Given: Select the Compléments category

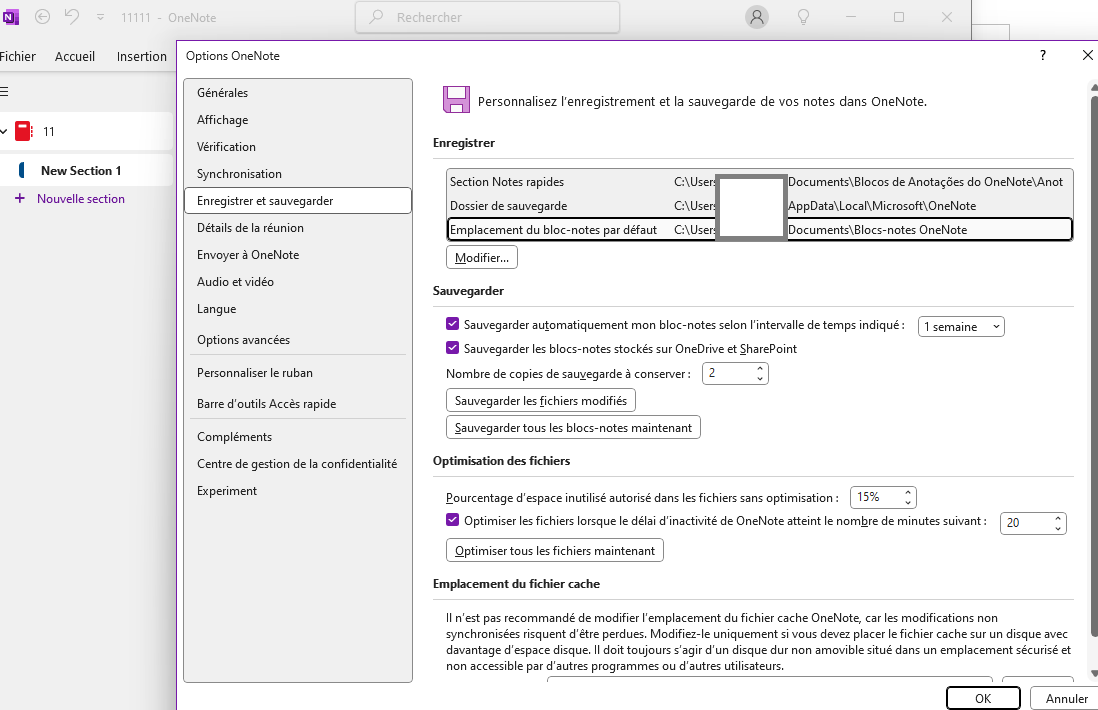Looking at the screenshot, I should [298, 437].
